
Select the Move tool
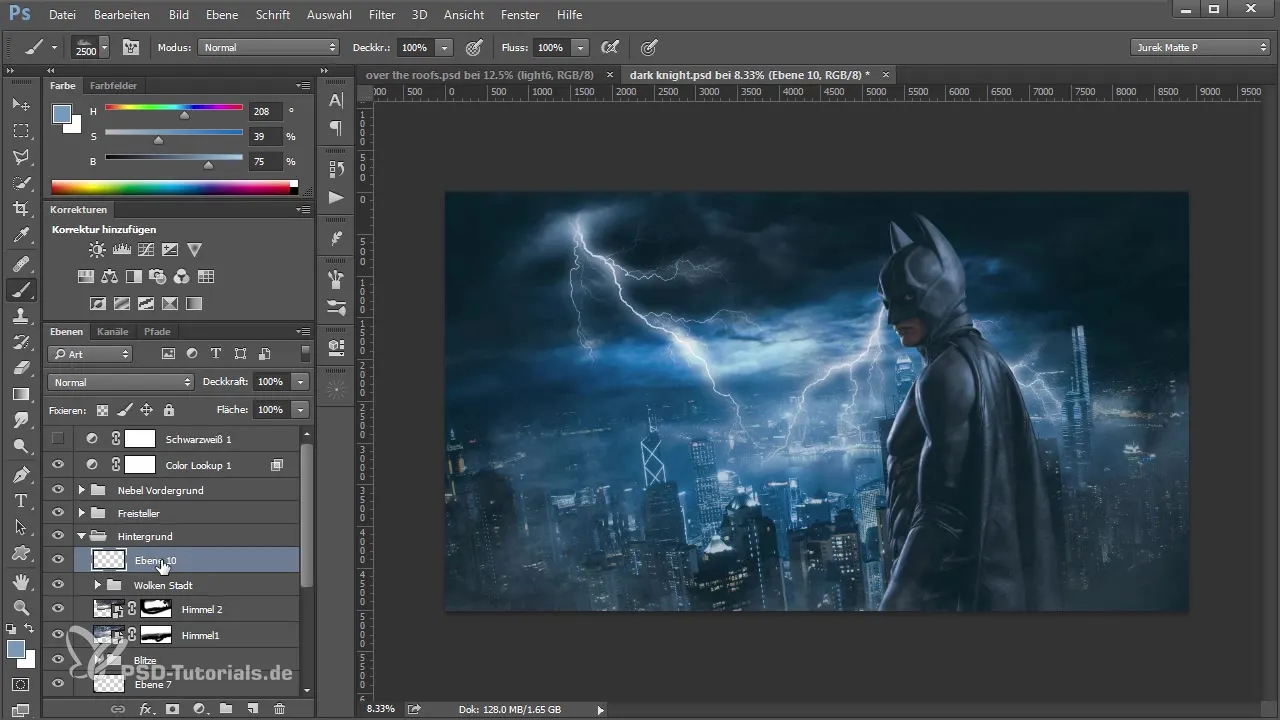21,104
